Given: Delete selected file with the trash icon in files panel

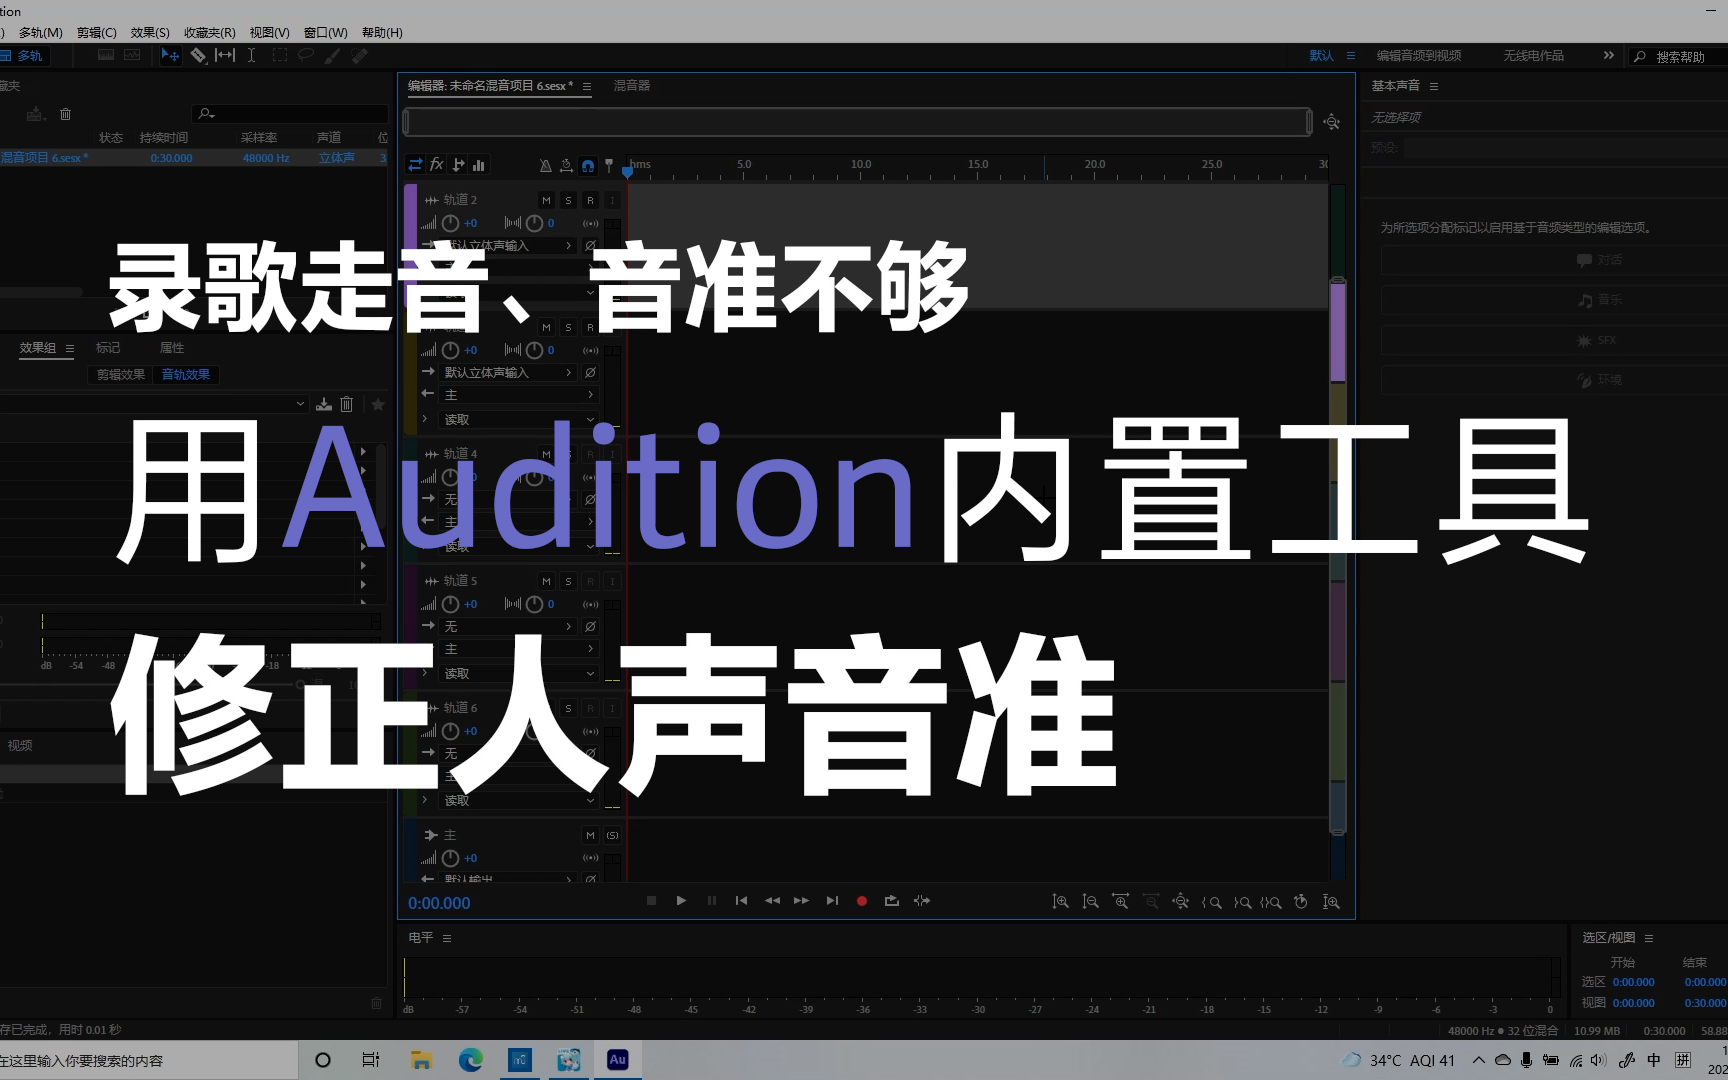Looking at the screenshot, I should pos(66,114).
